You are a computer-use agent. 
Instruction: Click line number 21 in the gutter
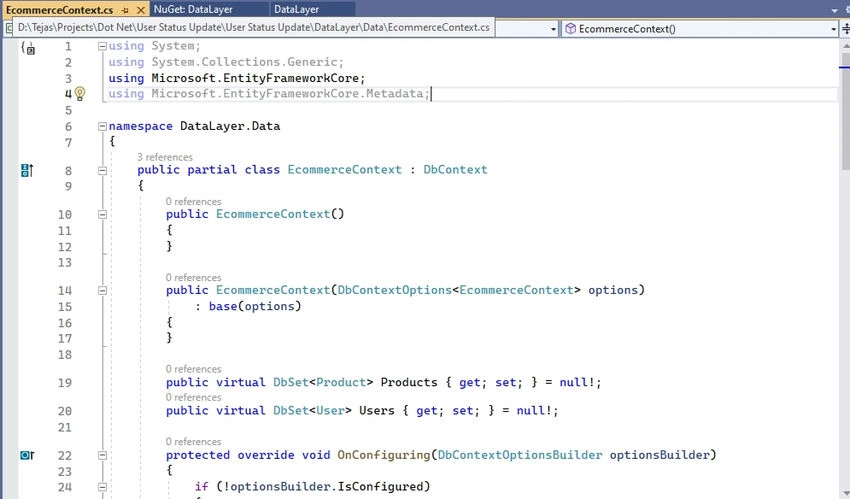[x=65, y=427]
